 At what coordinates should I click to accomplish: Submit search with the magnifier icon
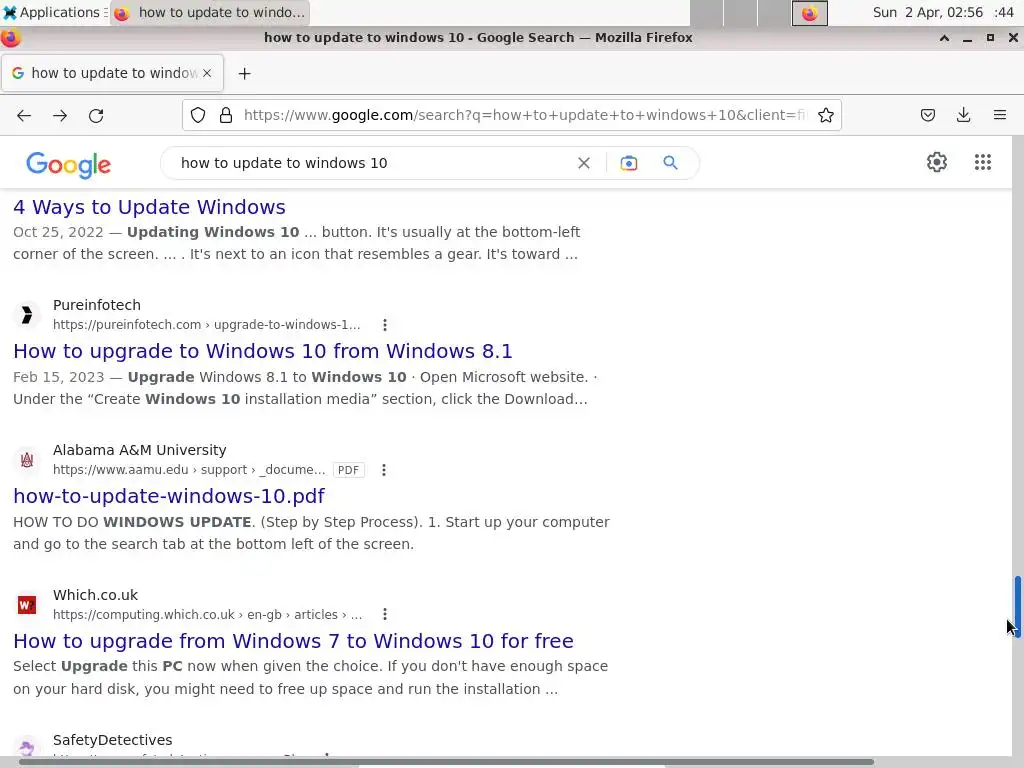click(670, 163)
